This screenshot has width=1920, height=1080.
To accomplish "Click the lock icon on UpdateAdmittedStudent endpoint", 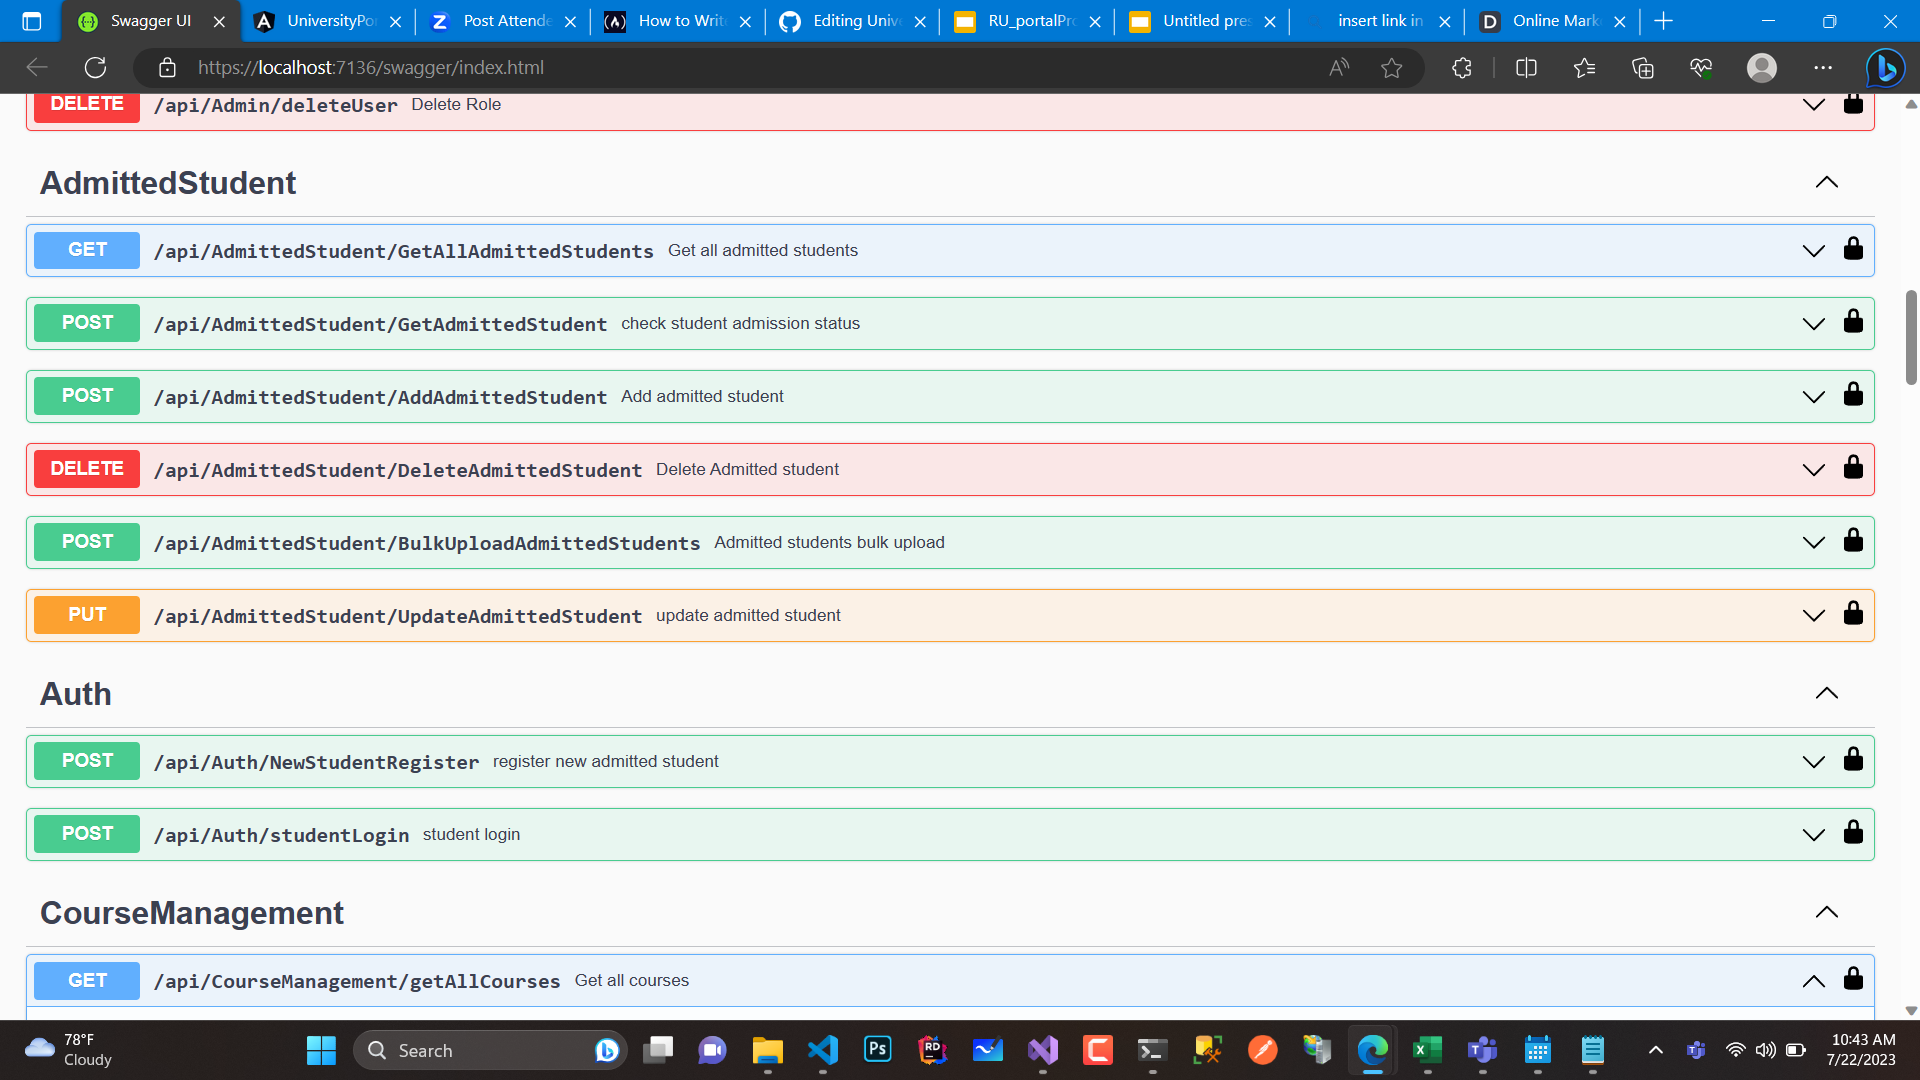I will coord(1853,613).
